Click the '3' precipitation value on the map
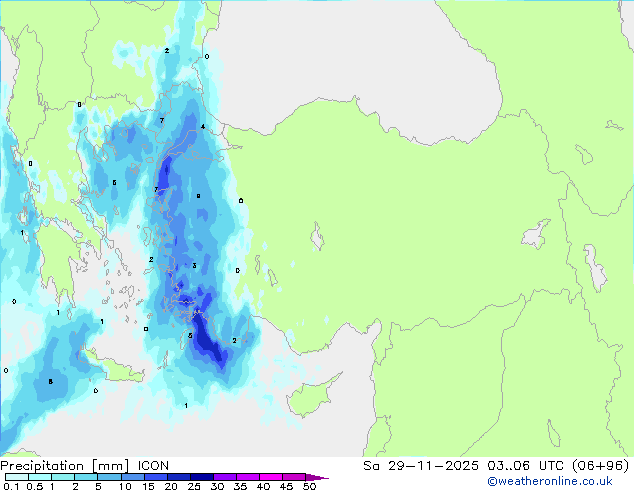The image size is (634, 490). click(x=194, y=266)
